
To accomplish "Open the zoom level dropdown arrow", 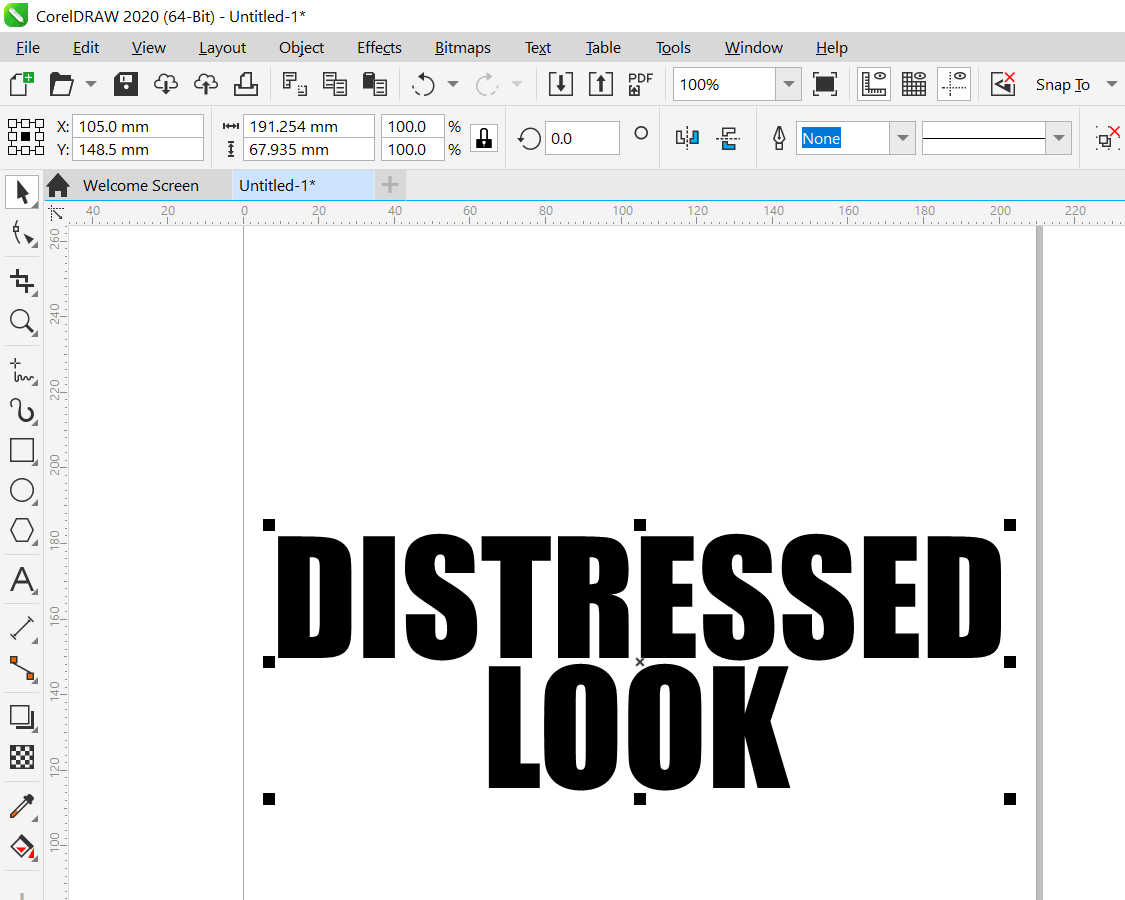I will tap(789, 85).
